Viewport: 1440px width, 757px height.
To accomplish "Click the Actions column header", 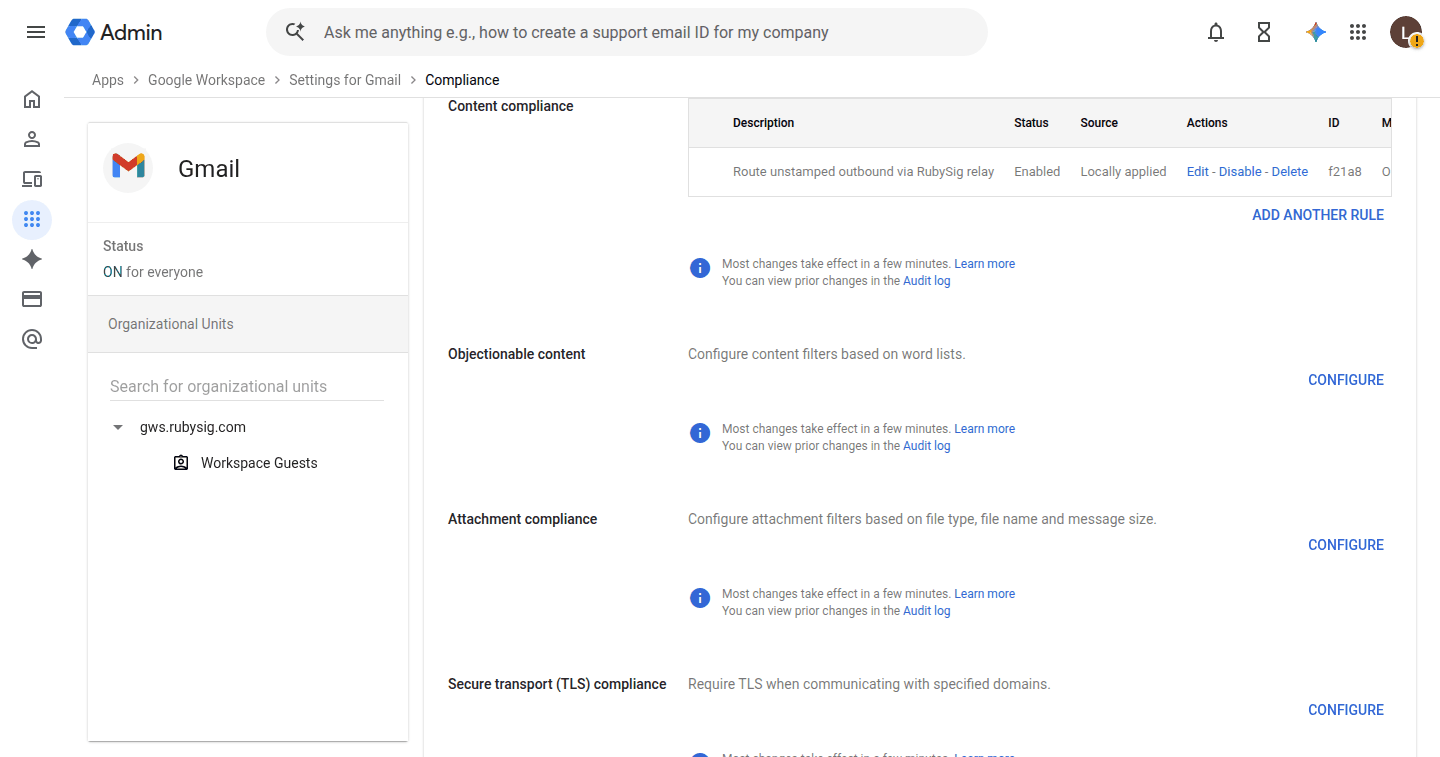I will coord(1207,123).
